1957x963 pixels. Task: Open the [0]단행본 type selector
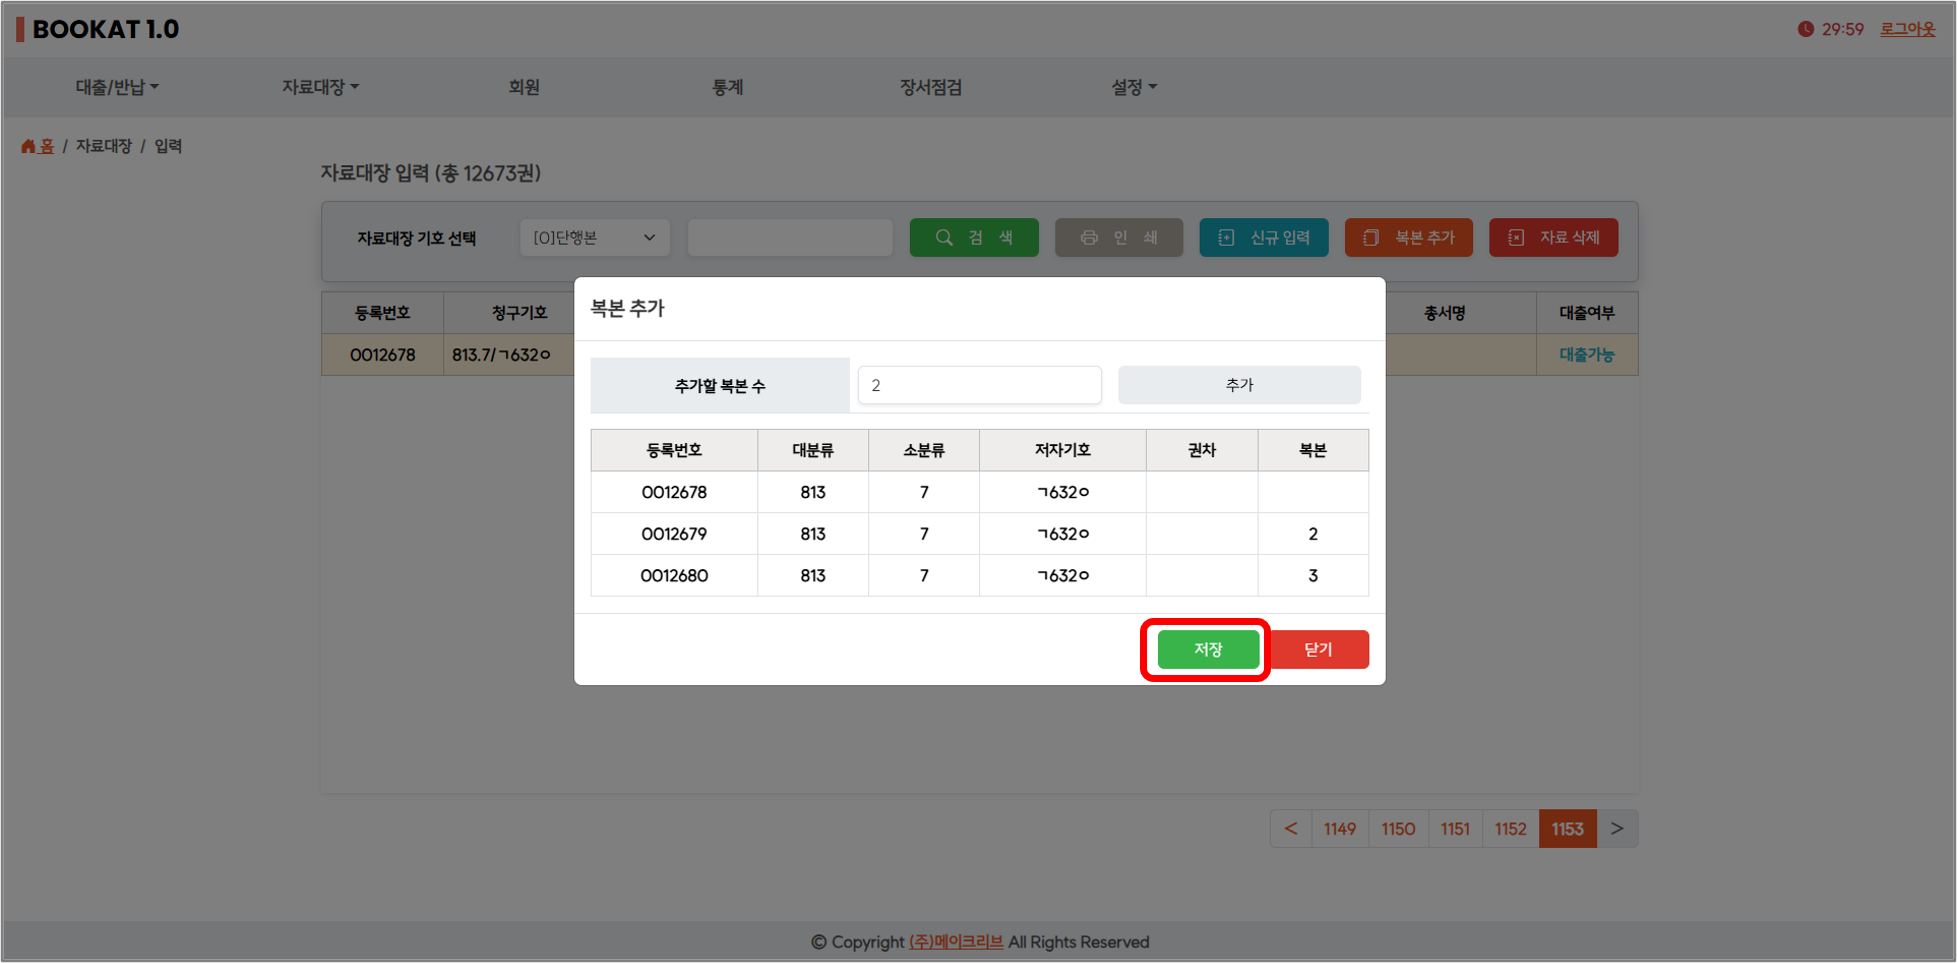(594, 238)
